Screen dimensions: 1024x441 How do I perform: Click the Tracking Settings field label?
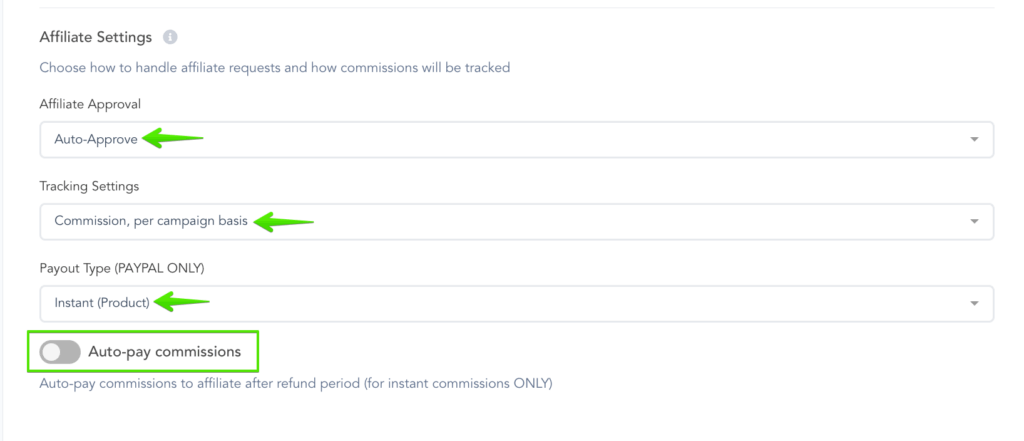88,186
